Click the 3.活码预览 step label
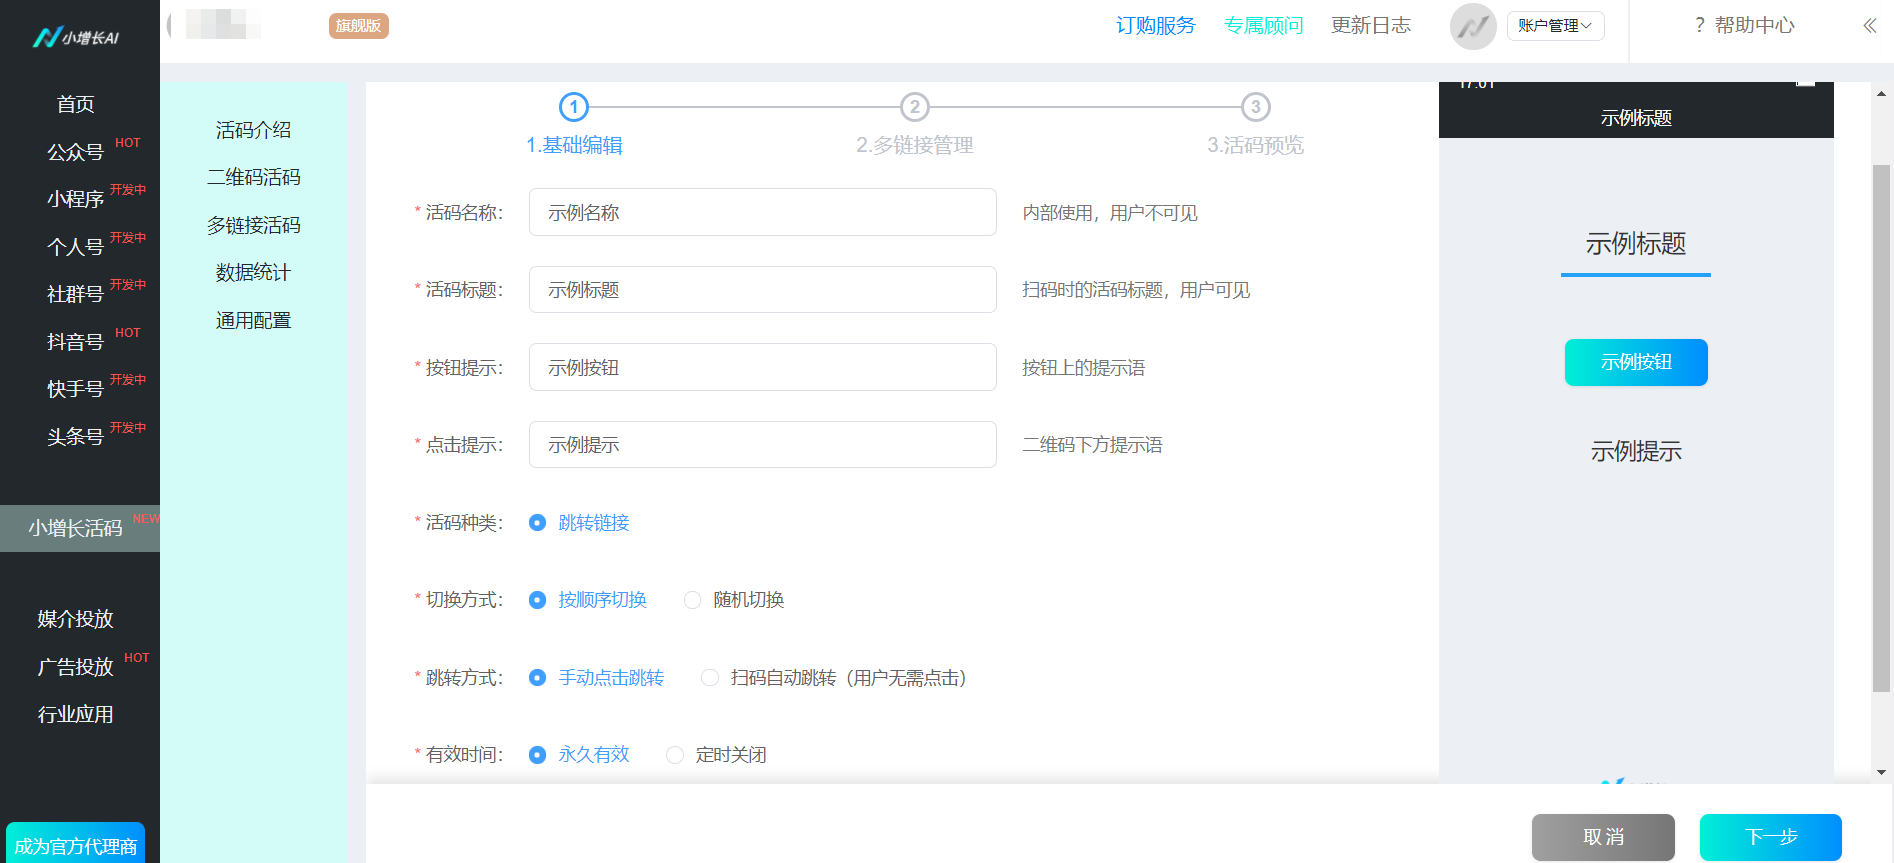Screen dimensions: 1894x863 [1256, 145]
